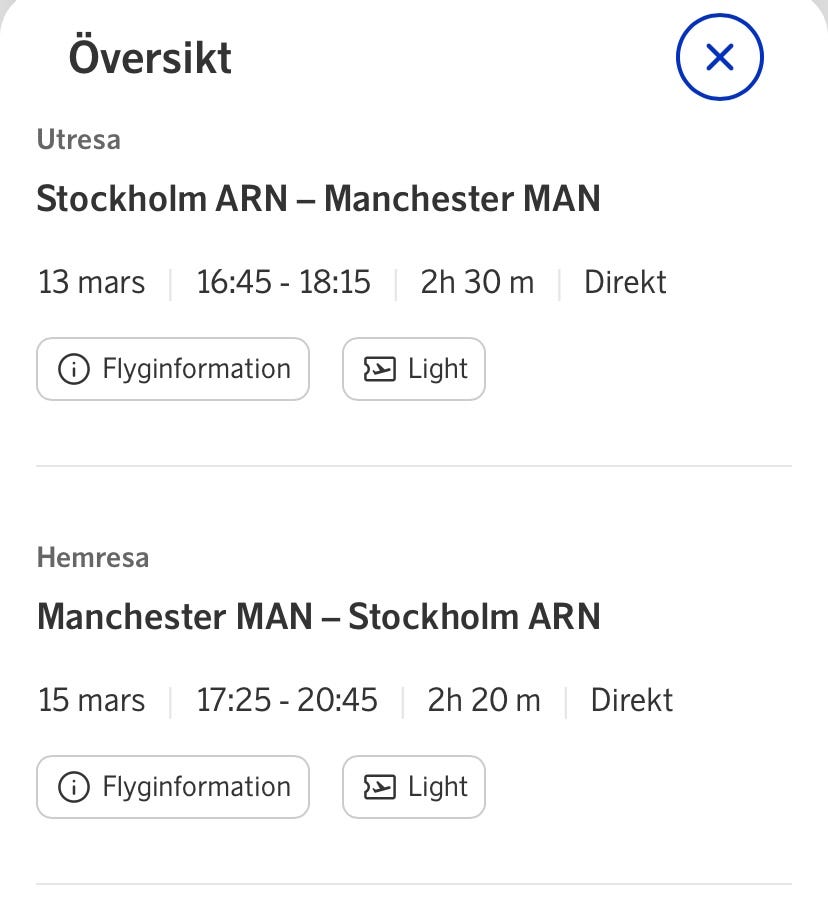This screenshot has height=905, width=828.
Task: Click the ticket icon in the Utresa Light button
Action: [379, 369]
